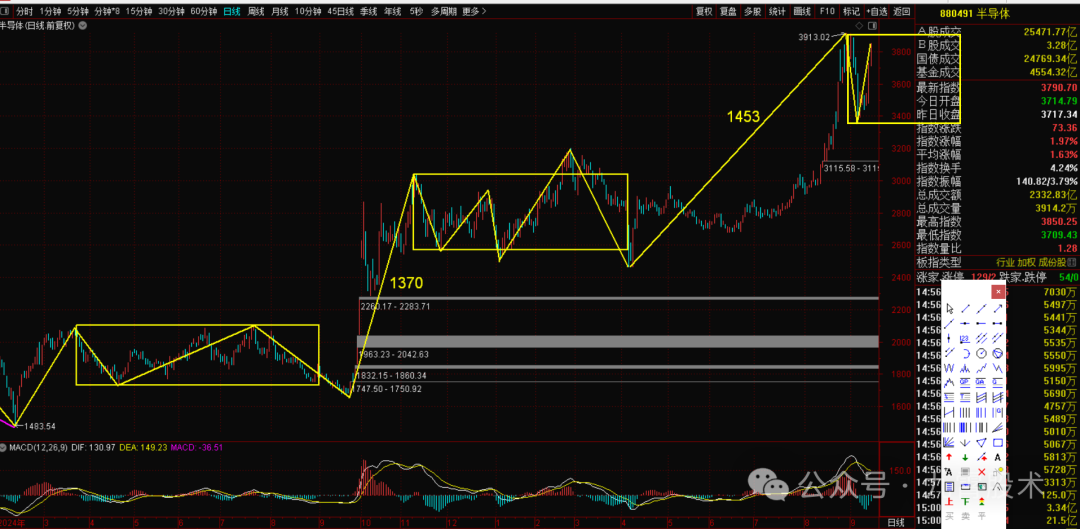Choose the circle drawing tool

click(x=982, y=353)
